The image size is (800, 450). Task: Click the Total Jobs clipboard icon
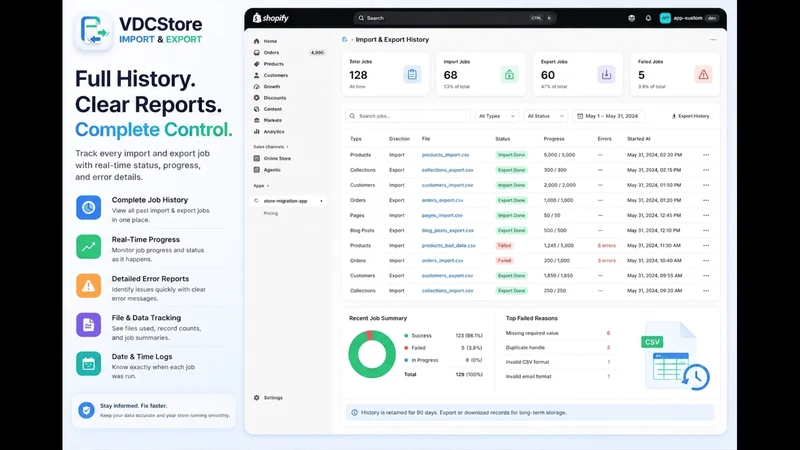pyautogui.click(x=412, y=74)
